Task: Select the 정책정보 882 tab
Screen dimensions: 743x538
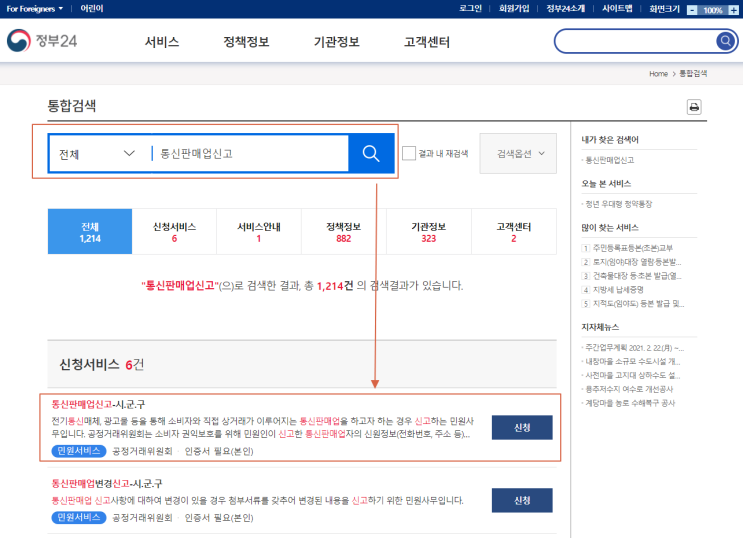Action: pyautogui.click(x=344, y=232)
